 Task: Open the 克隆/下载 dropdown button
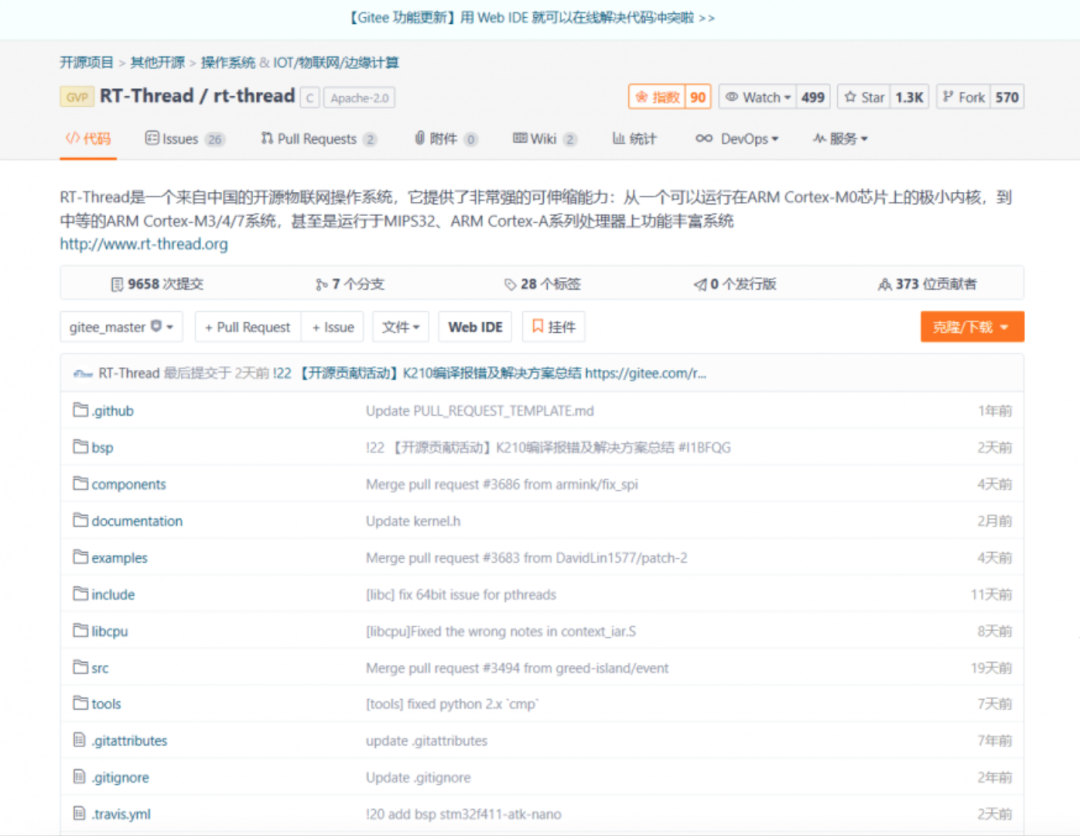point(972,327)
